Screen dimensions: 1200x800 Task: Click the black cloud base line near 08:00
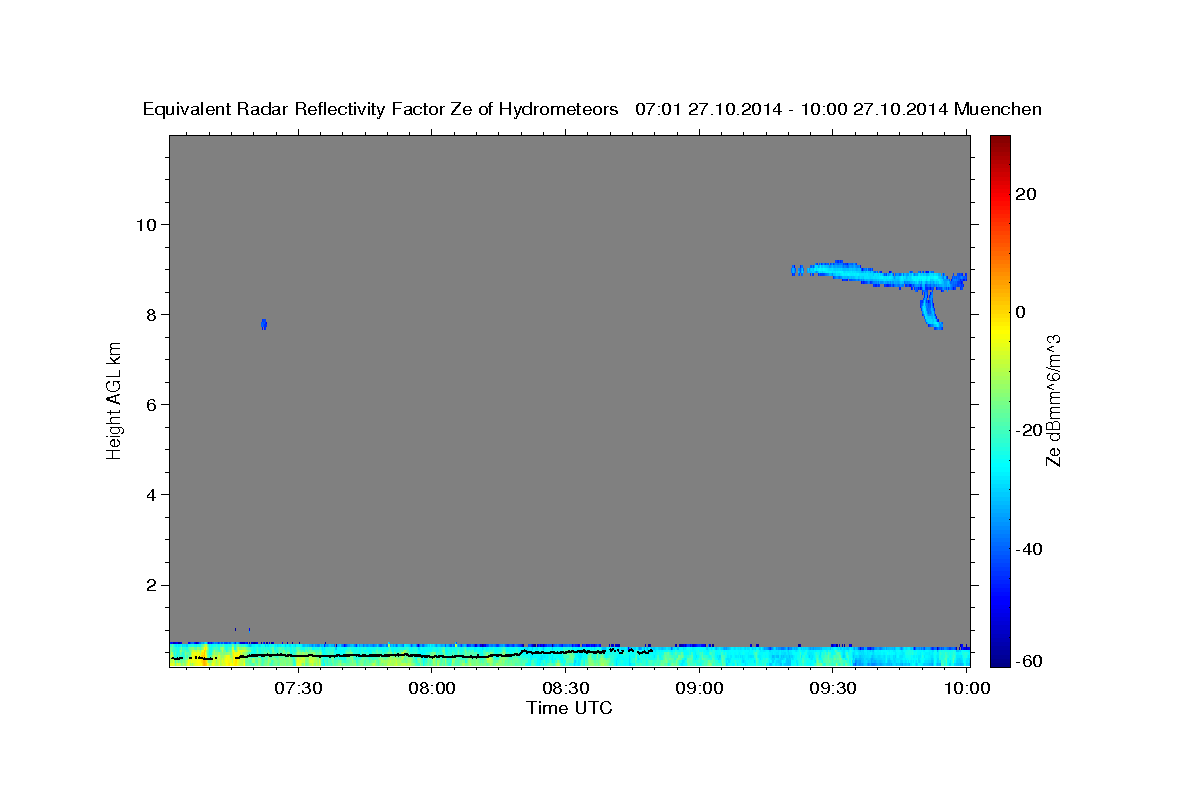(x=432, y=656)
